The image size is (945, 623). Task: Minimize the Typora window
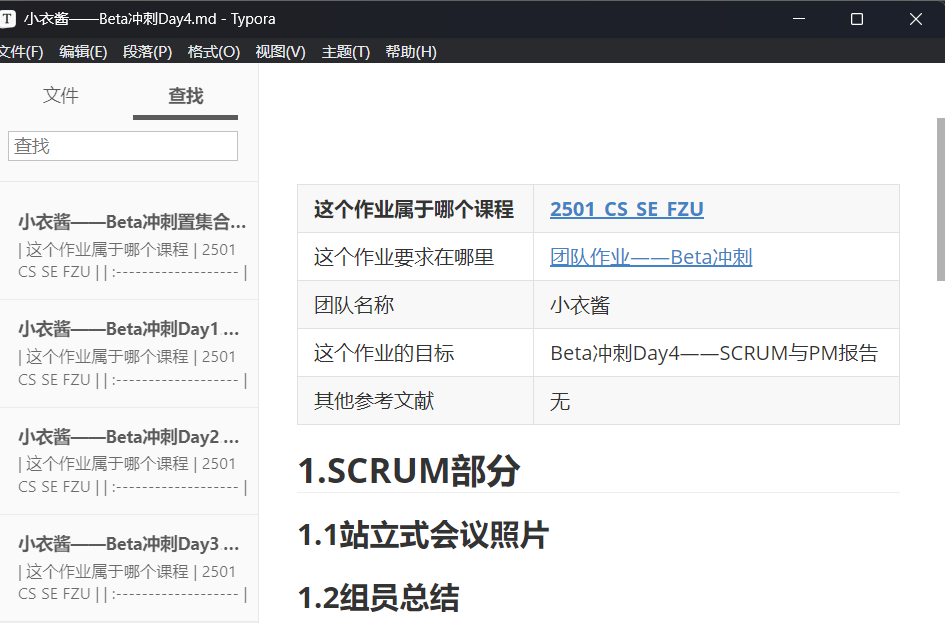pos(799,19)
